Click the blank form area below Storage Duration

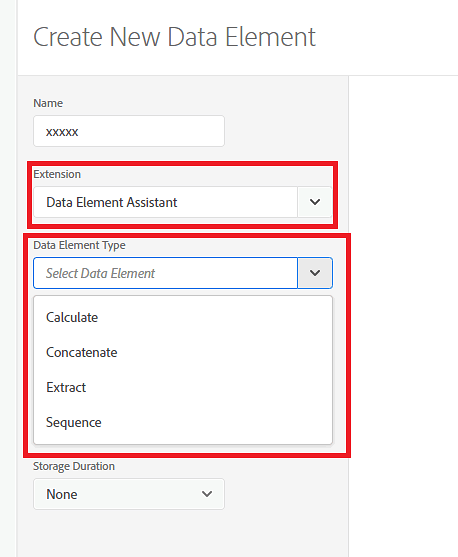(183, 533)
